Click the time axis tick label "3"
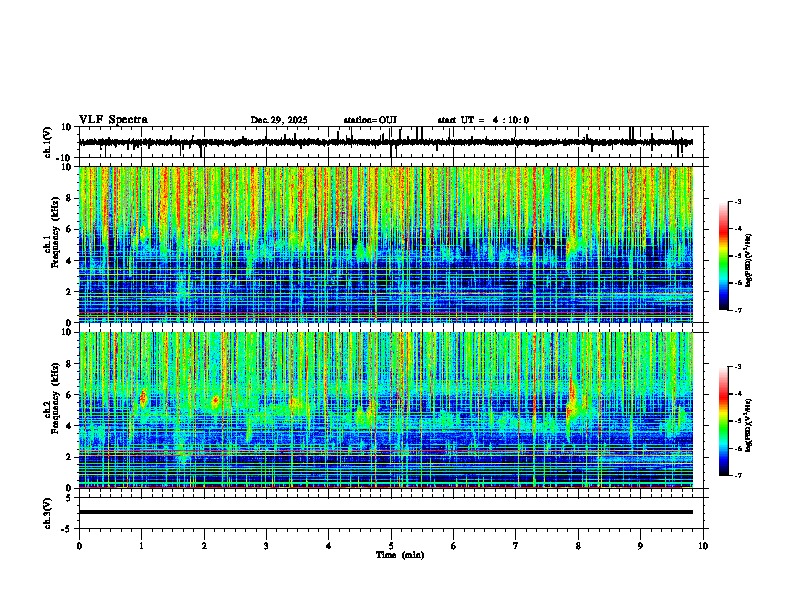792x612 pixels. coord(266,546)
